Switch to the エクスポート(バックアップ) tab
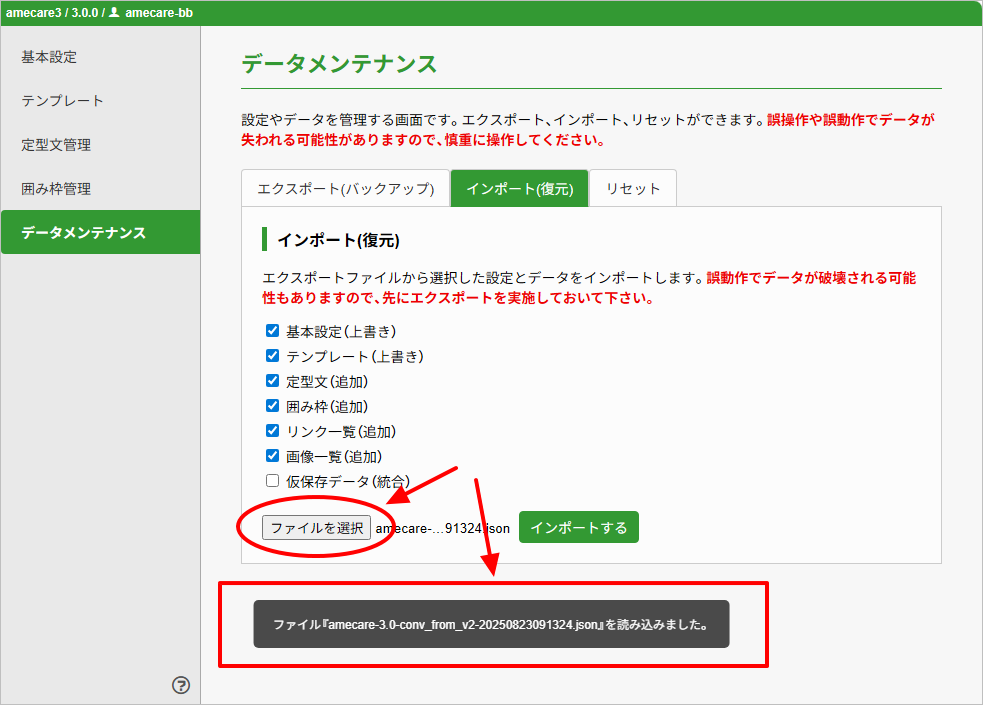 coord(345,188)
